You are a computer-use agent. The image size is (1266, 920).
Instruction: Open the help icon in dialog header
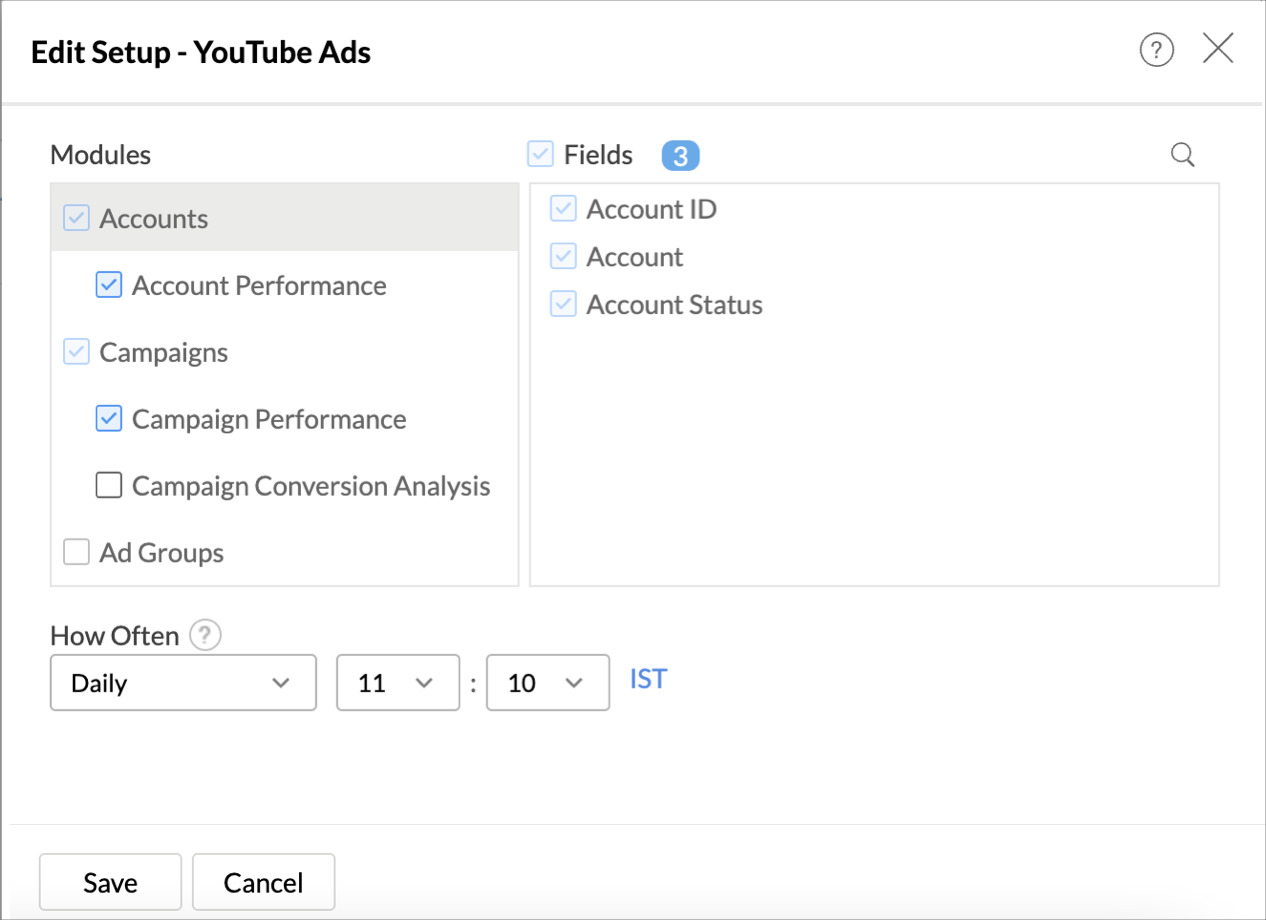click(x=1156, y=49)
